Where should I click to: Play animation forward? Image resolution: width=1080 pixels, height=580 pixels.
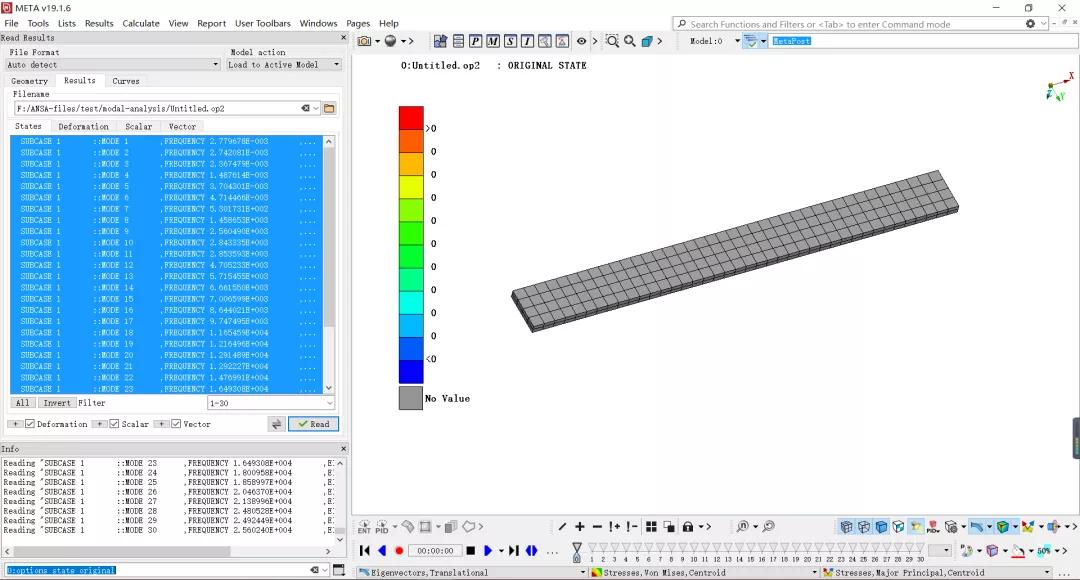click(488, 550)
